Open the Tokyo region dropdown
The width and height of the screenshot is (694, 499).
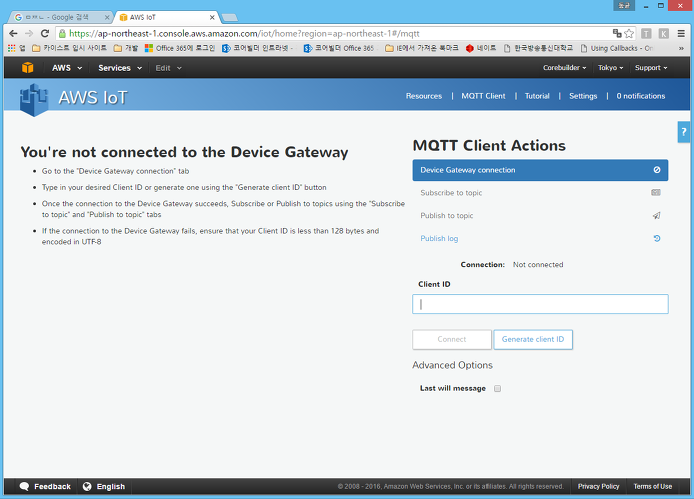(x=610, y=68)
